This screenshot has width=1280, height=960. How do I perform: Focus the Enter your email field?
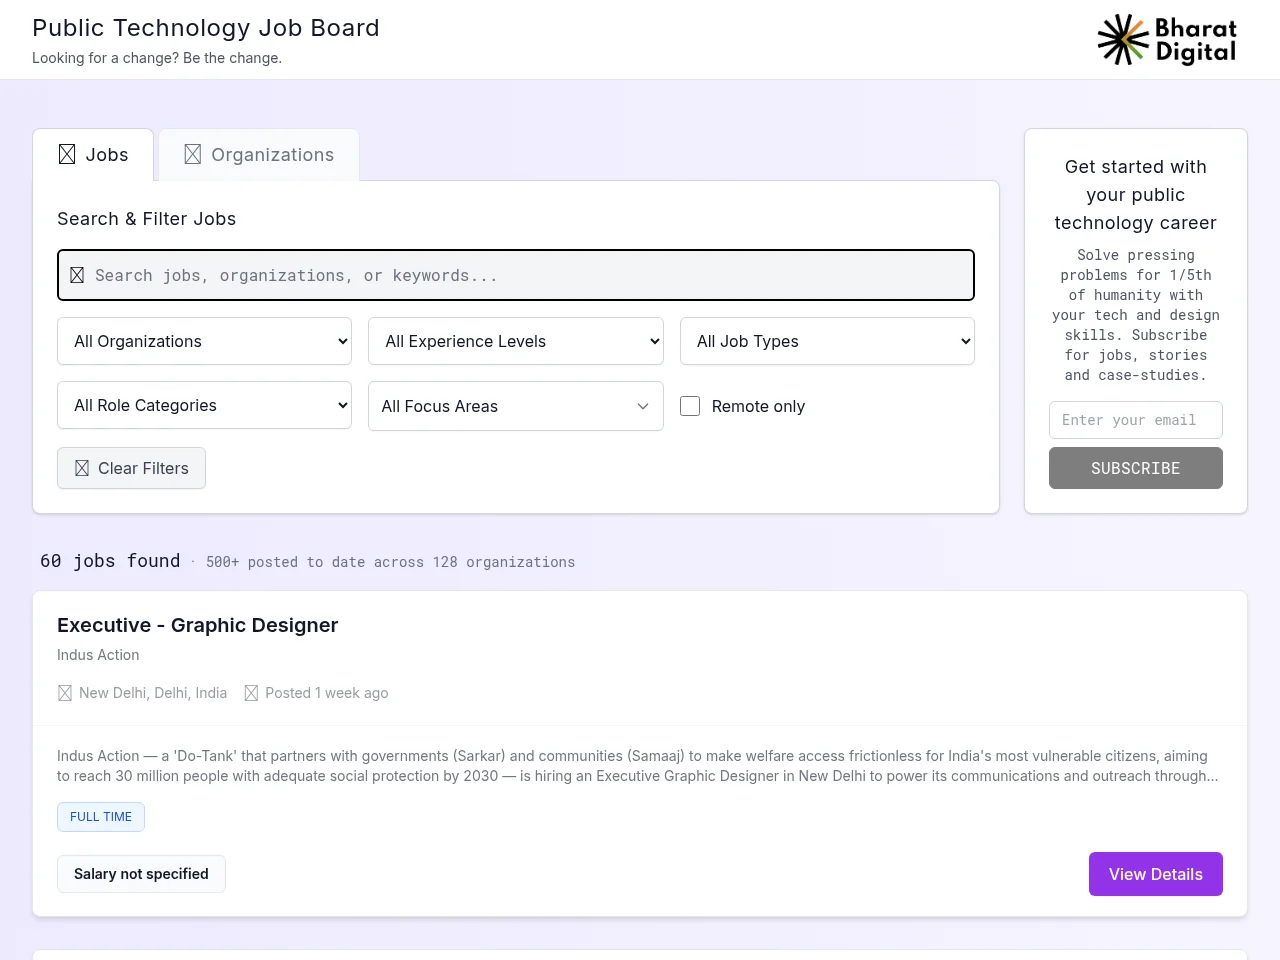(x=1136, y=420)
